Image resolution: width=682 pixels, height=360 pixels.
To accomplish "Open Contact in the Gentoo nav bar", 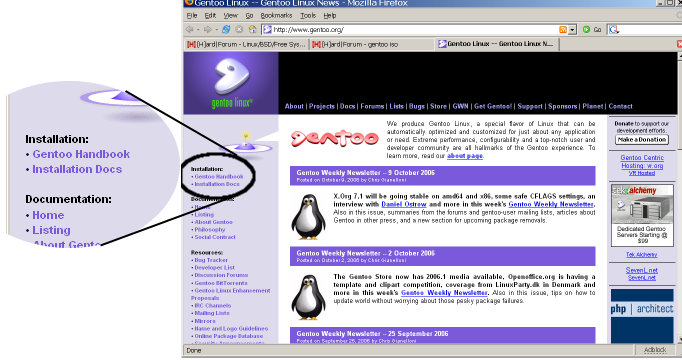I will 621,106.
